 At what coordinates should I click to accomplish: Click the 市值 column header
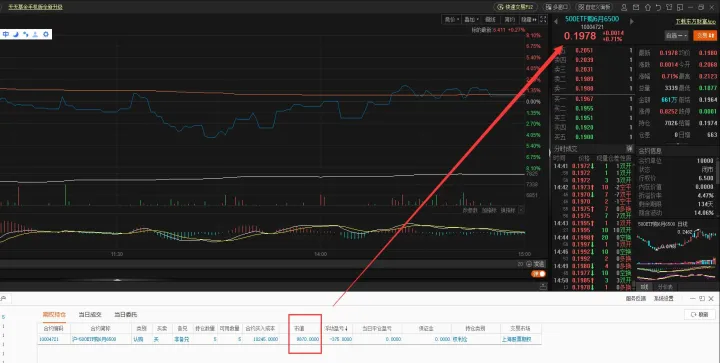300,329
